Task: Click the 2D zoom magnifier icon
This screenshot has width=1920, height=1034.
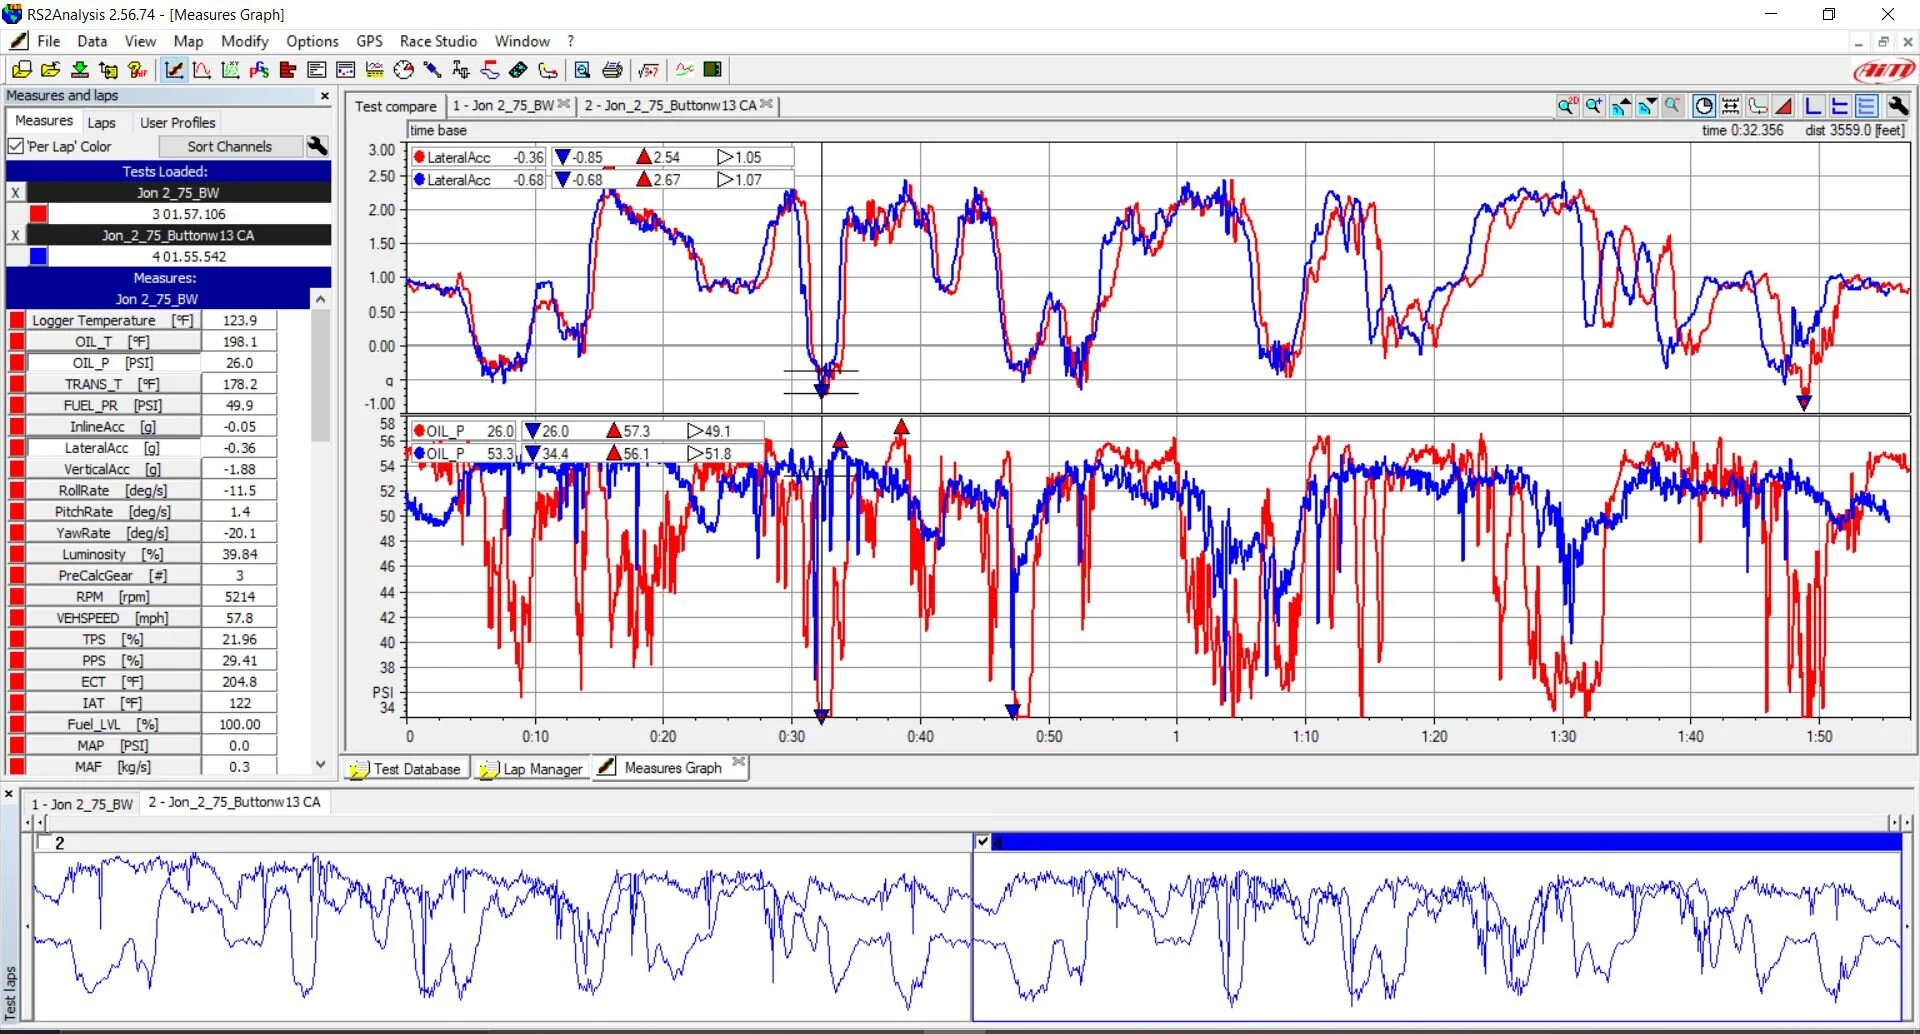Action: [1567, 105]
